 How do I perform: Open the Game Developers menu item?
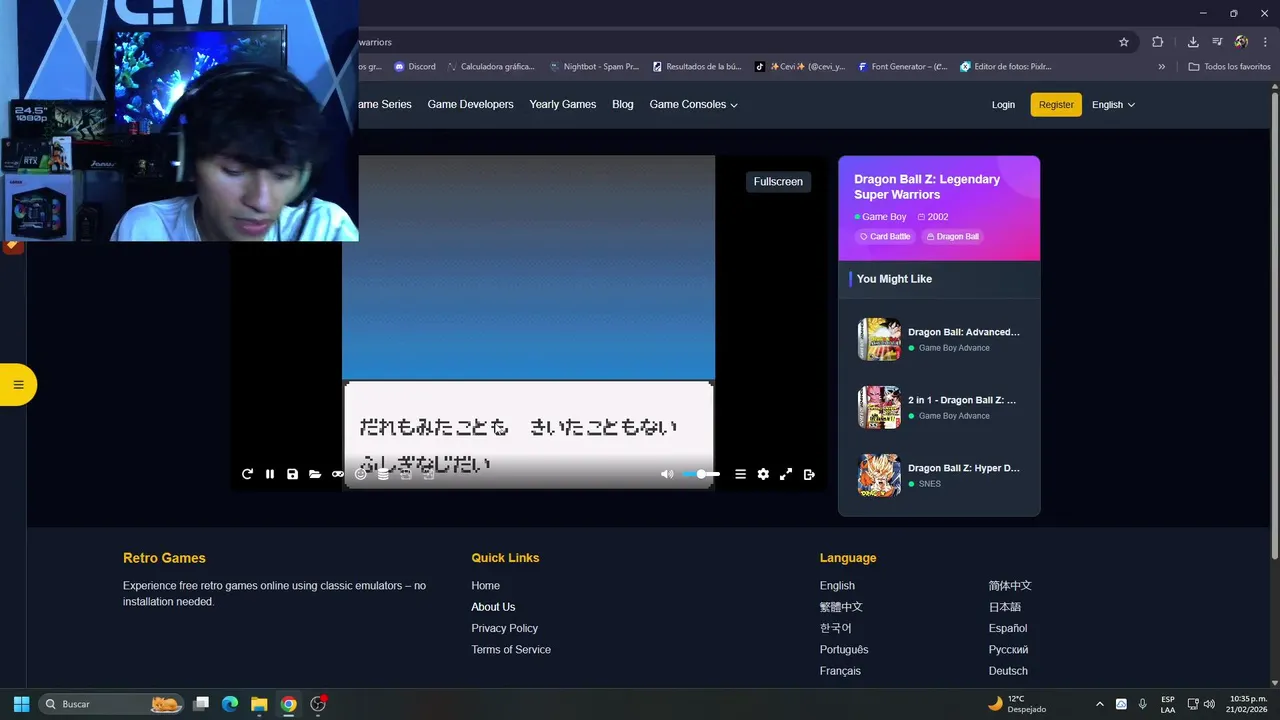(x=470, y=104)
